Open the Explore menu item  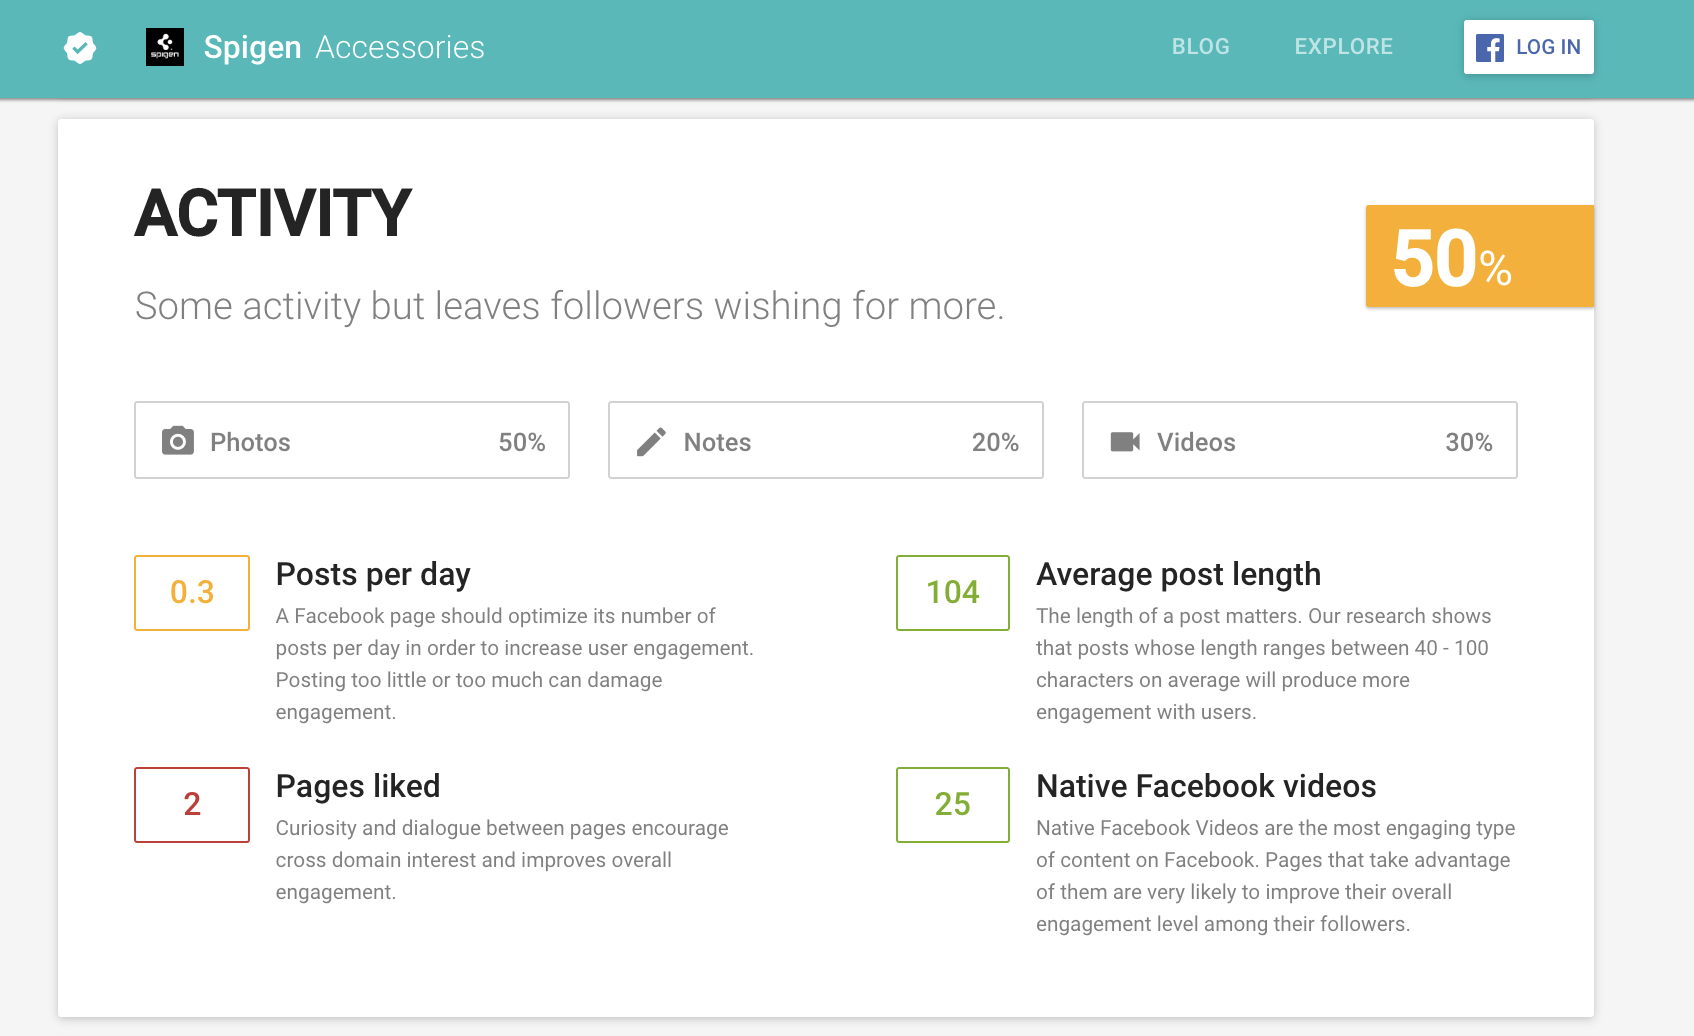(x=1344, y=47)
